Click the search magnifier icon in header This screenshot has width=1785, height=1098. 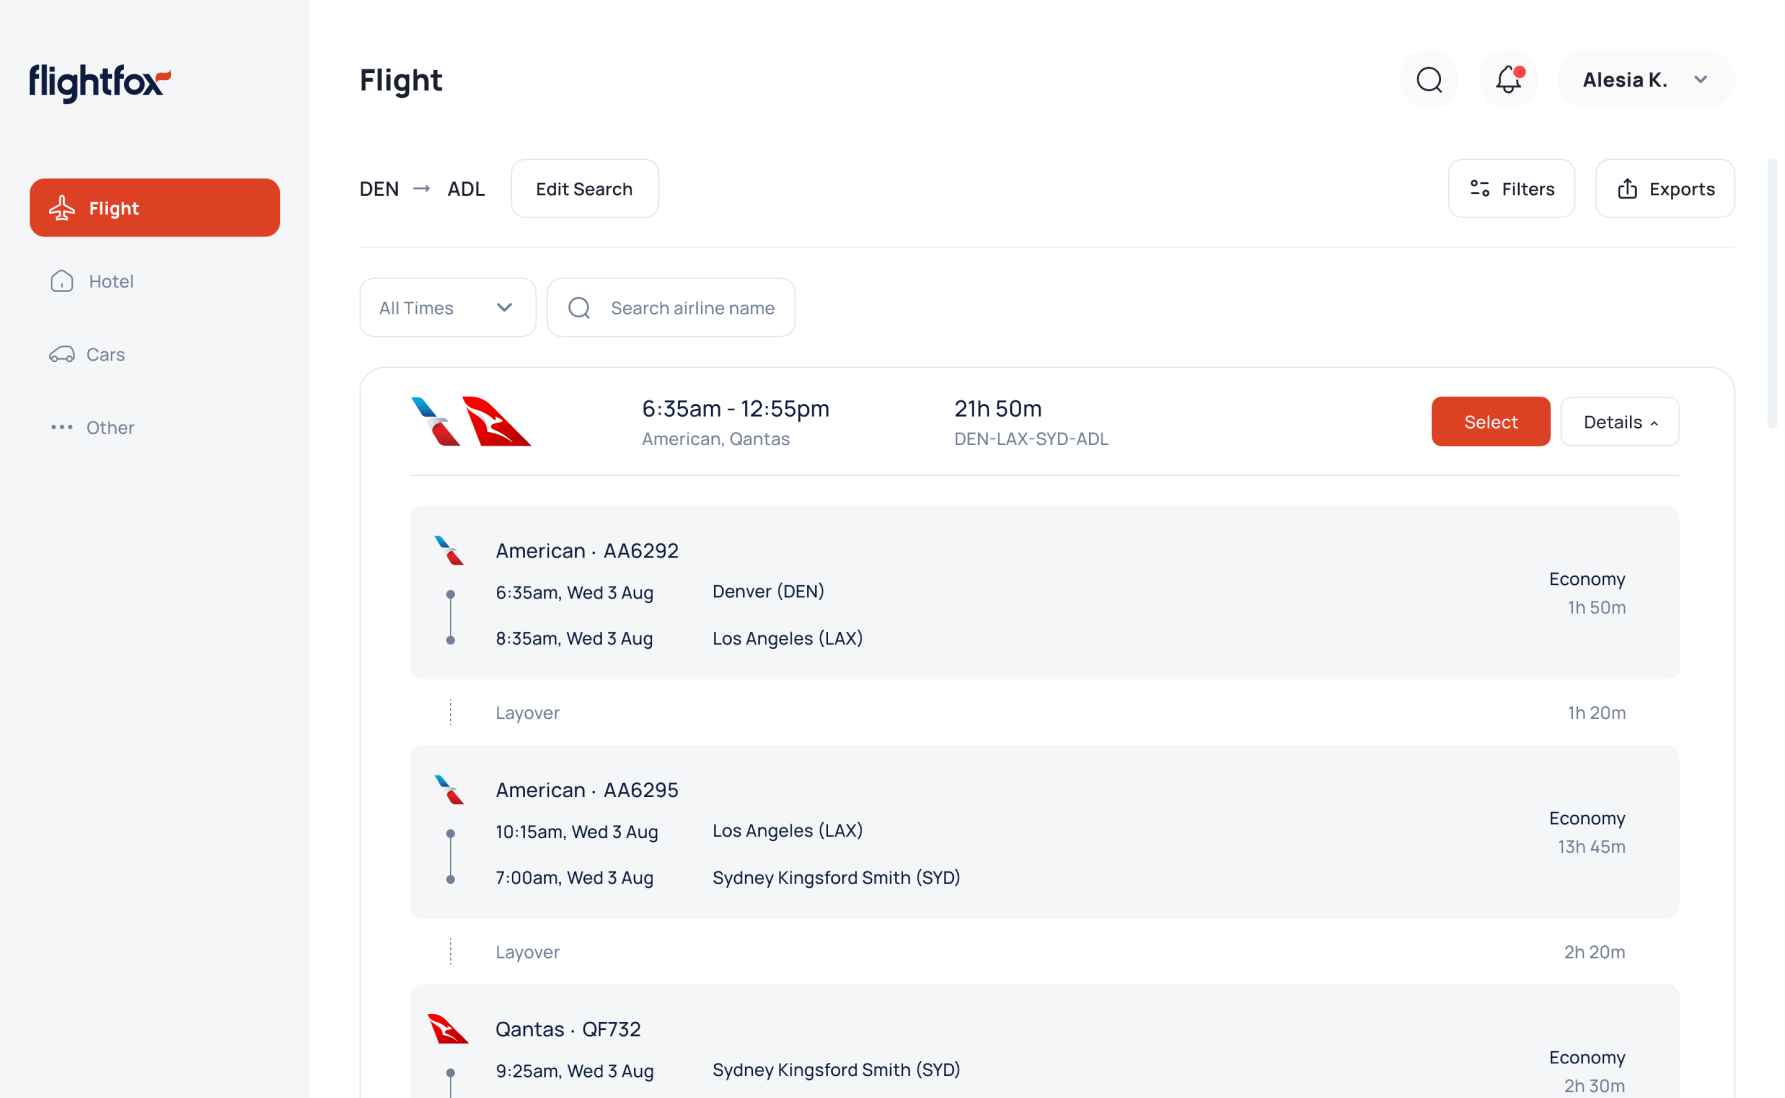[1429, 80]
